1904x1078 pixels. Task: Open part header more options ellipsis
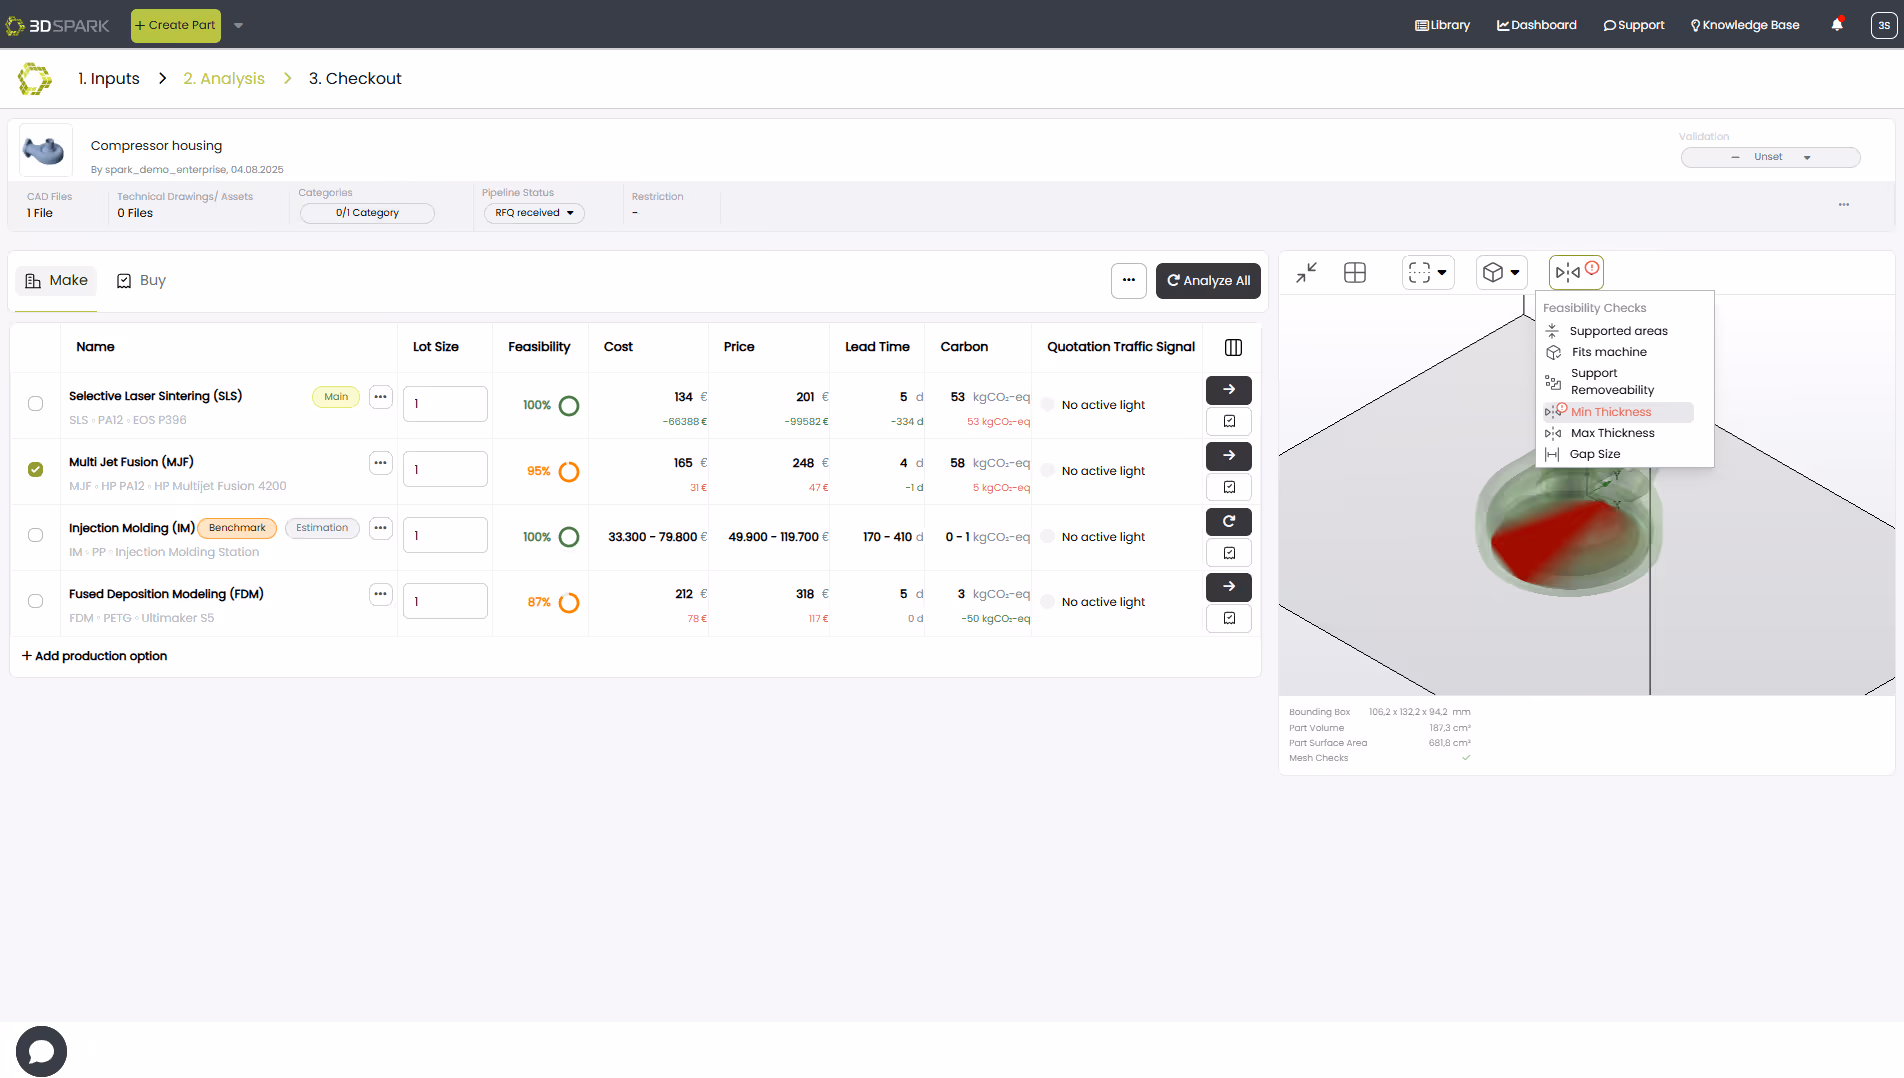[x=1844, y=205]
